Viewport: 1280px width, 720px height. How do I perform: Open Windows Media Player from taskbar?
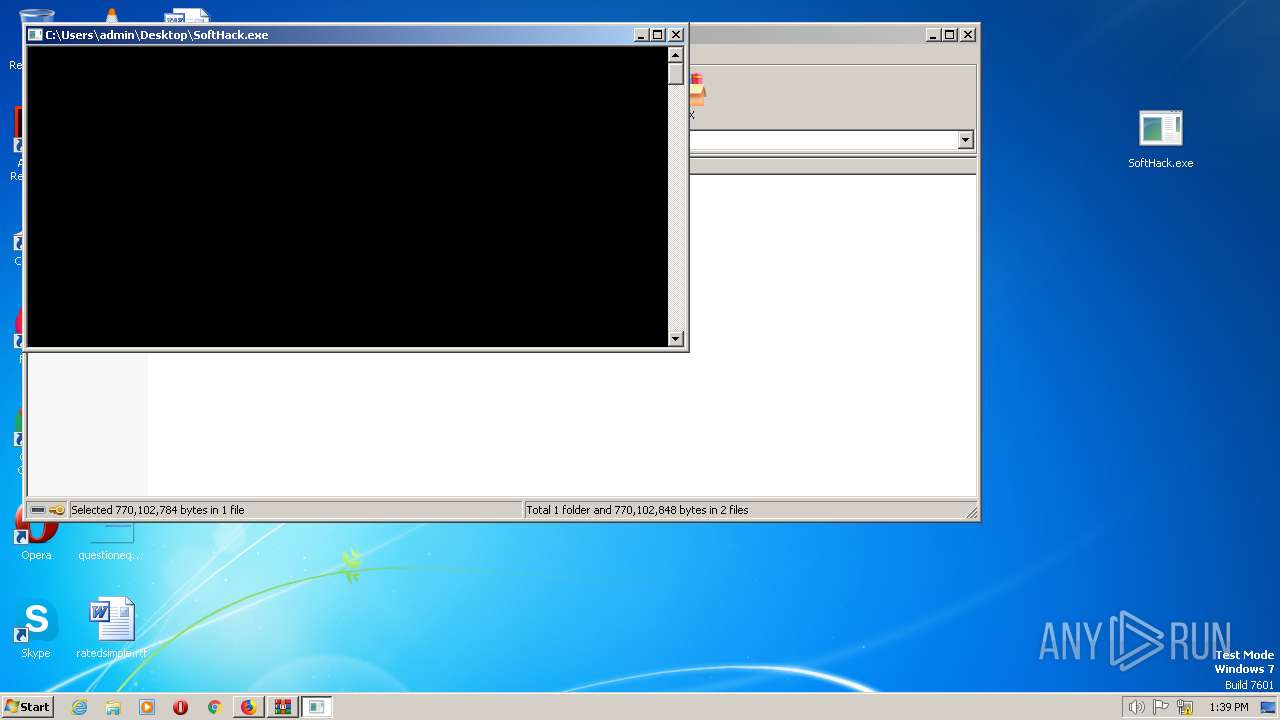tap(147, 707)
